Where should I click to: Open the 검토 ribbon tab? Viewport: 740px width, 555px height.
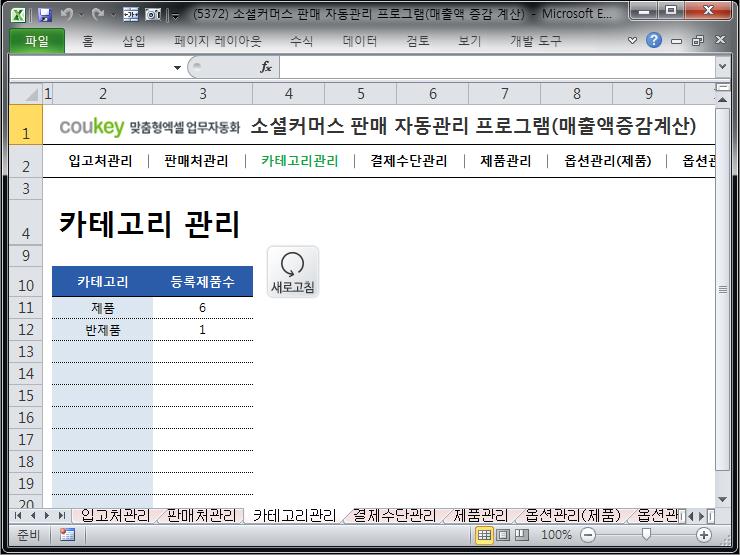coord(418,41)
